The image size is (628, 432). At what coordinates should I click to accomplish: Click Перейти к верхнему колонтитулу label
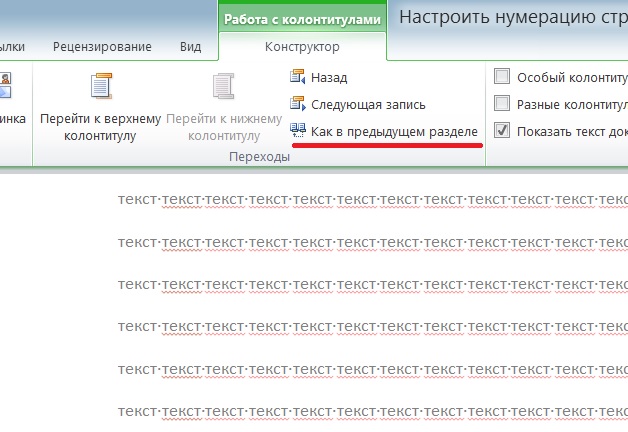coord(100,127)
